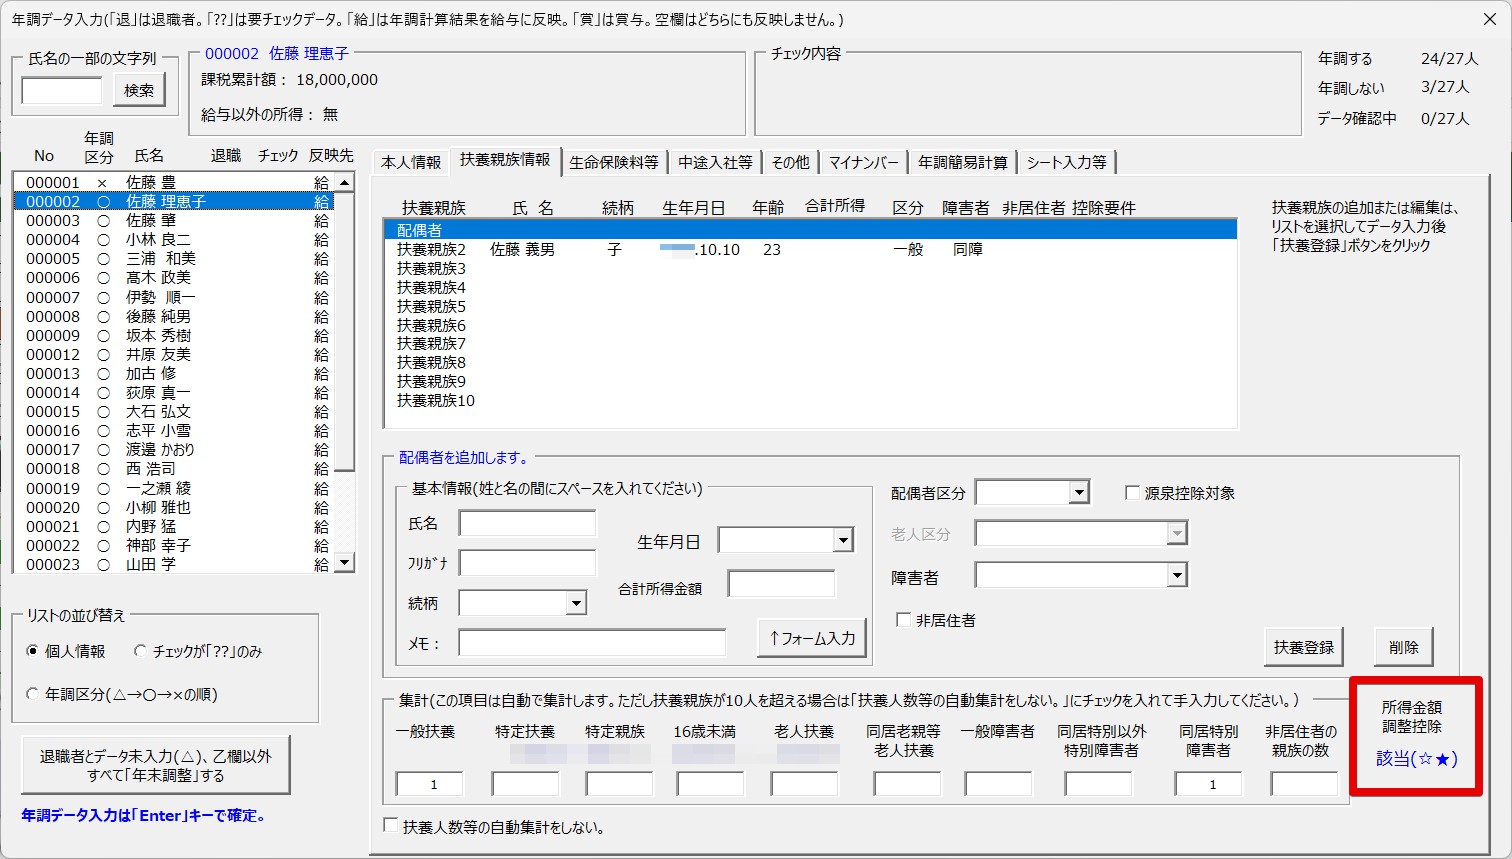1512x859 pixels.
Task: Open the 続柄 combo box
Action: (575, 603)
